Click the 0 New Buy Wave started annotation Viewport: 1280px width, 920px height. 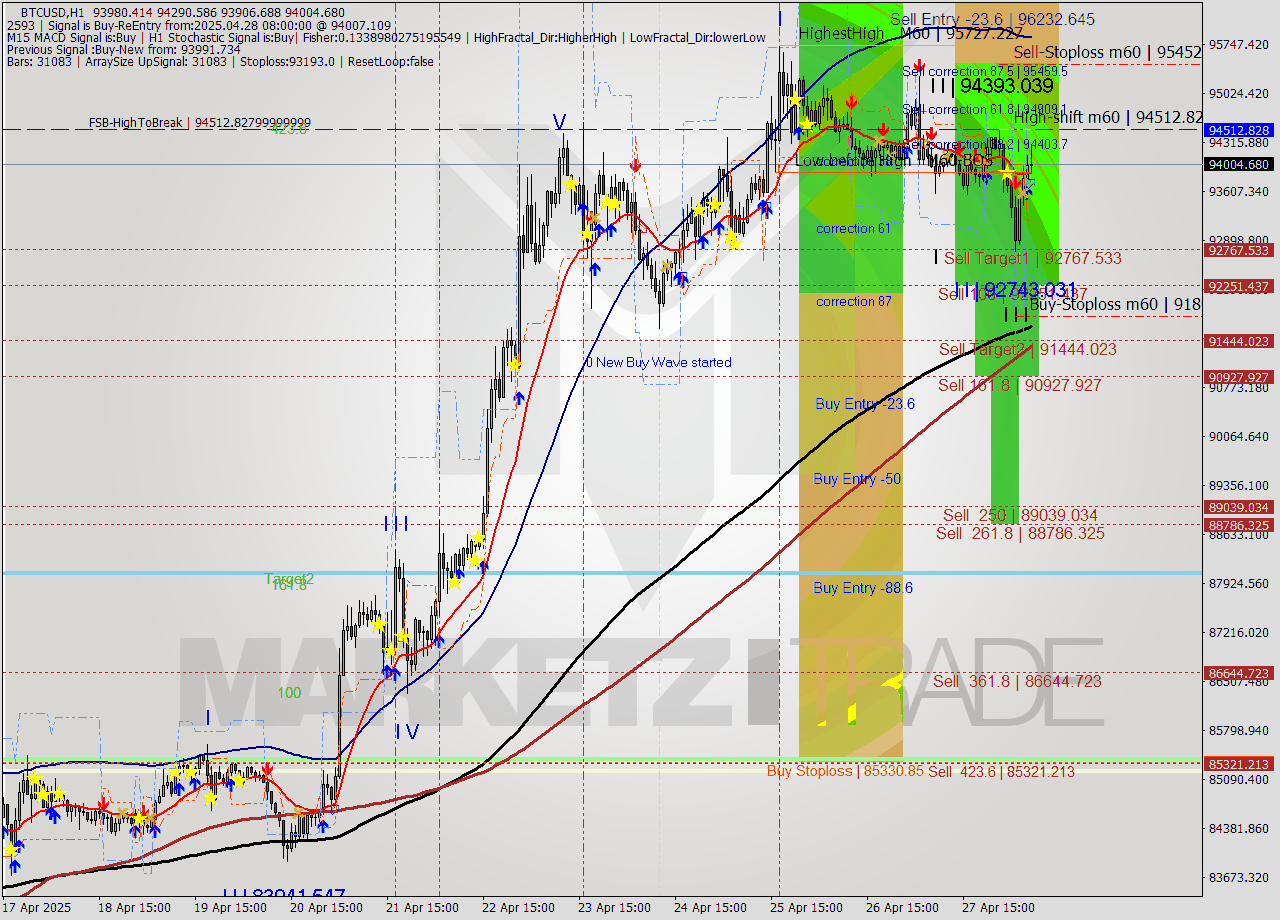click(658, 362)
